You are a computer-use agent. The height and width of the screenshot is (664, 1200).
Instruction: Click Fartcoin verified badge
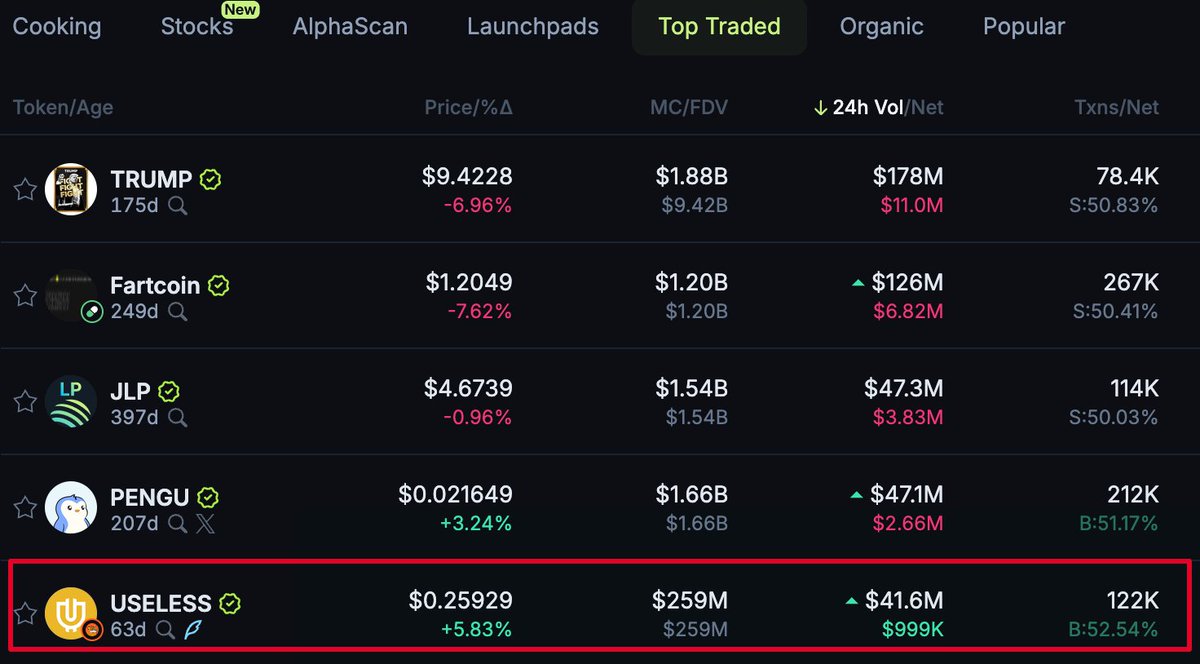tap(218, 286)
